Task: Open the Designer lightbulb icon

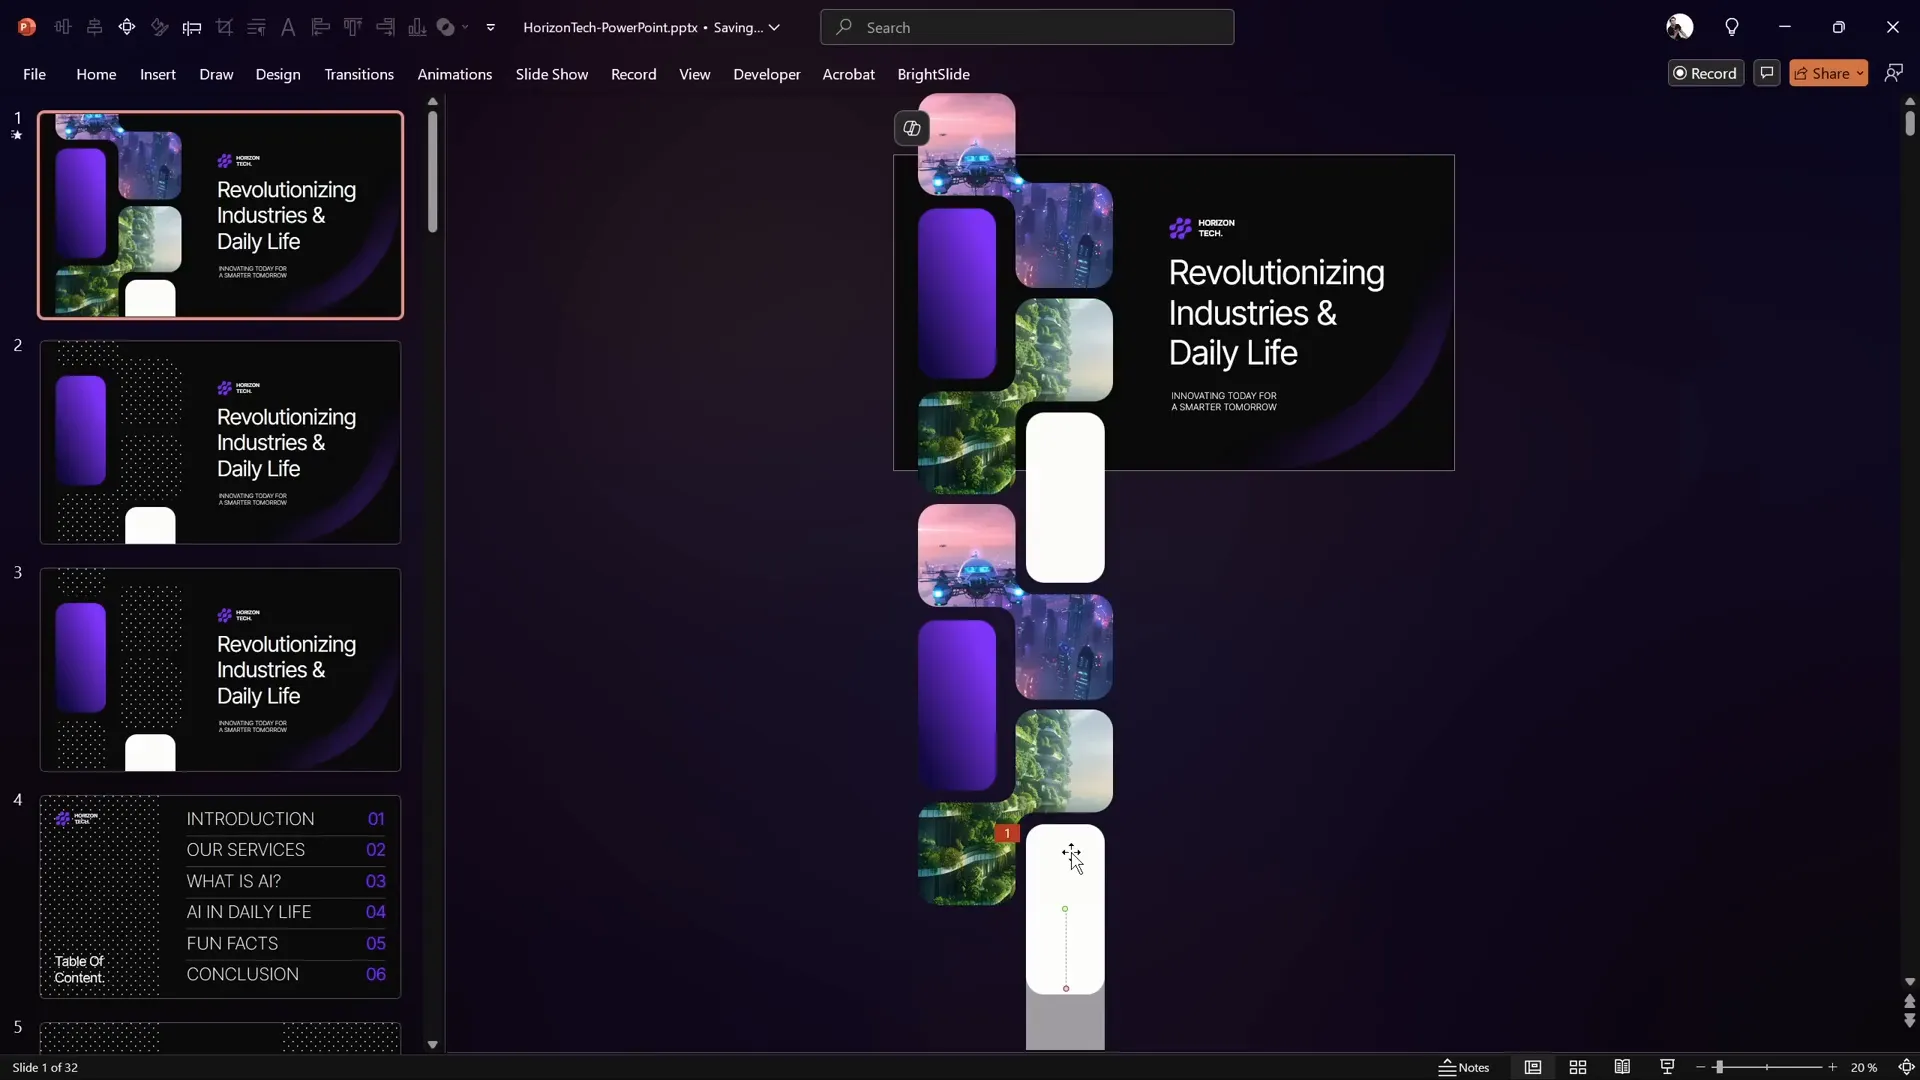Action: tap(1733, 27)
